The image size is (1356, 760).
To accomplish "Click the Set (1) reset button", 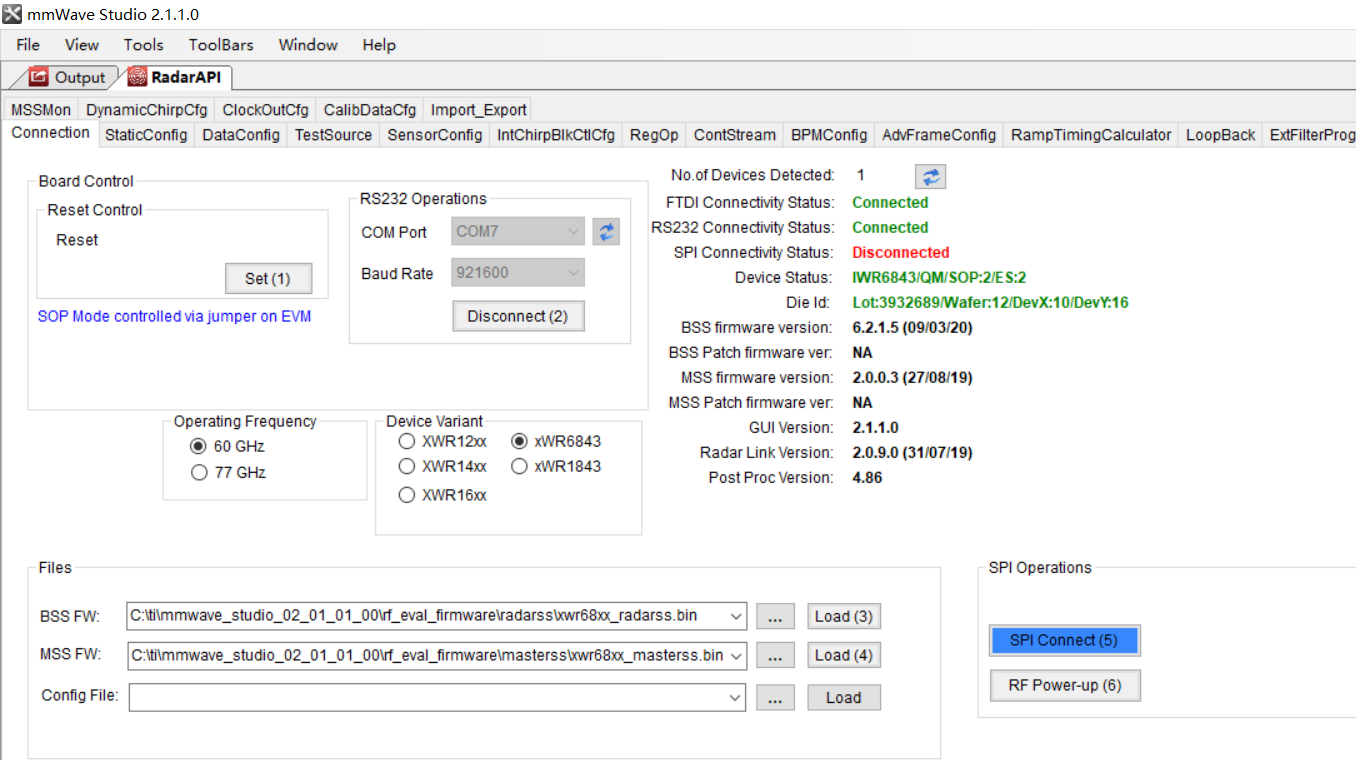I will coord(268,278).
